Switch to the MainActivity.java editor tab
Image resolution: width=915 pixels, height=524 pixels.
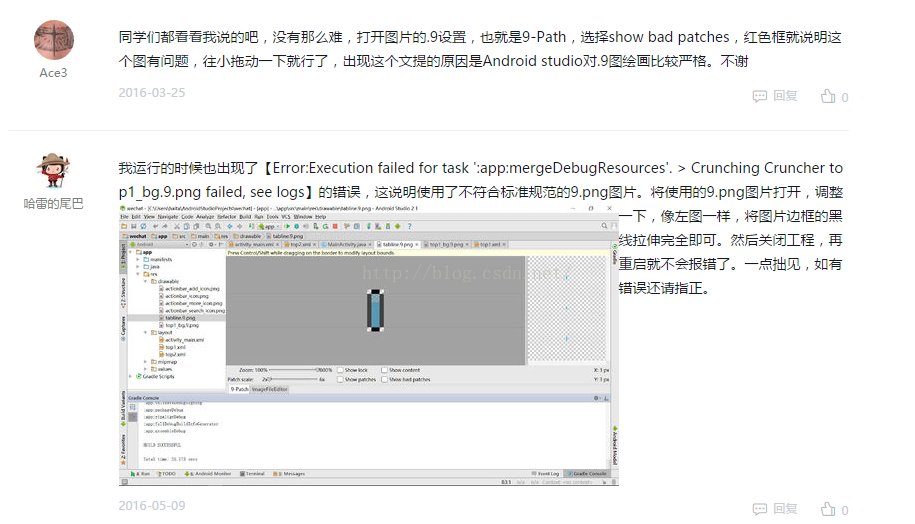[x=347, y=244]
